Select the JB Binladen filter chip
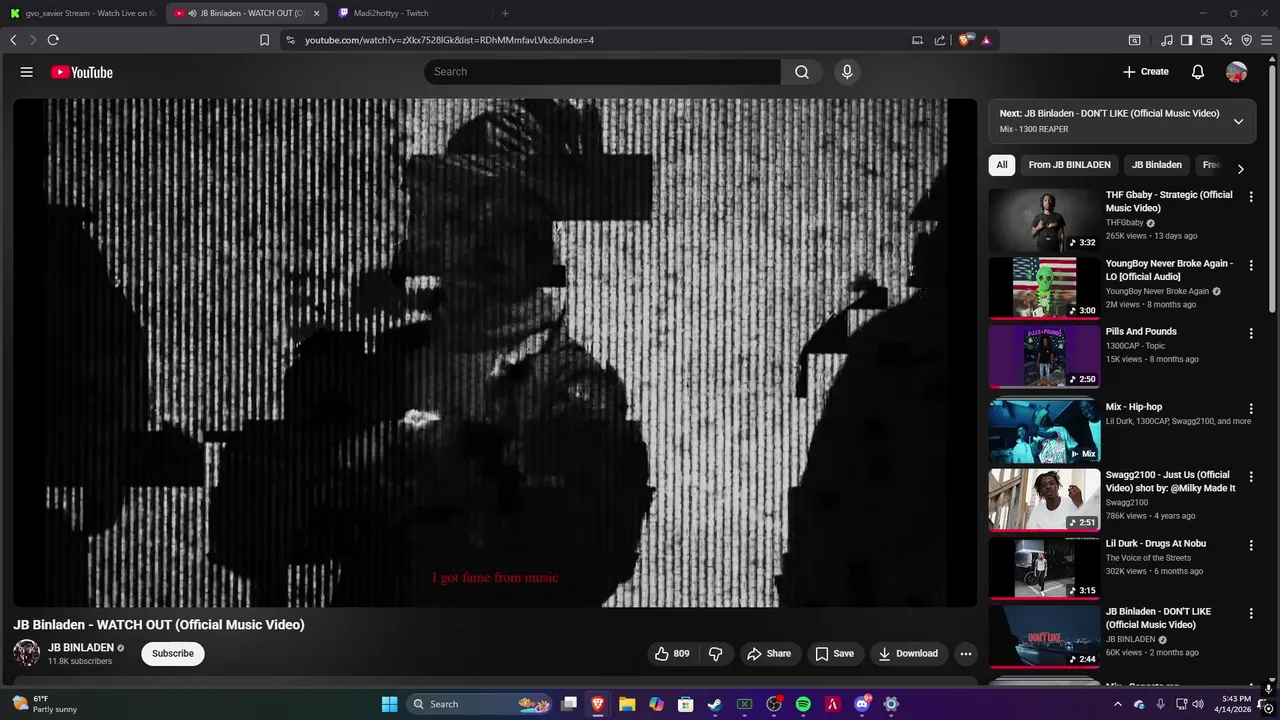This screenshot has height=720, width=1280. [x=1156, y=165]
